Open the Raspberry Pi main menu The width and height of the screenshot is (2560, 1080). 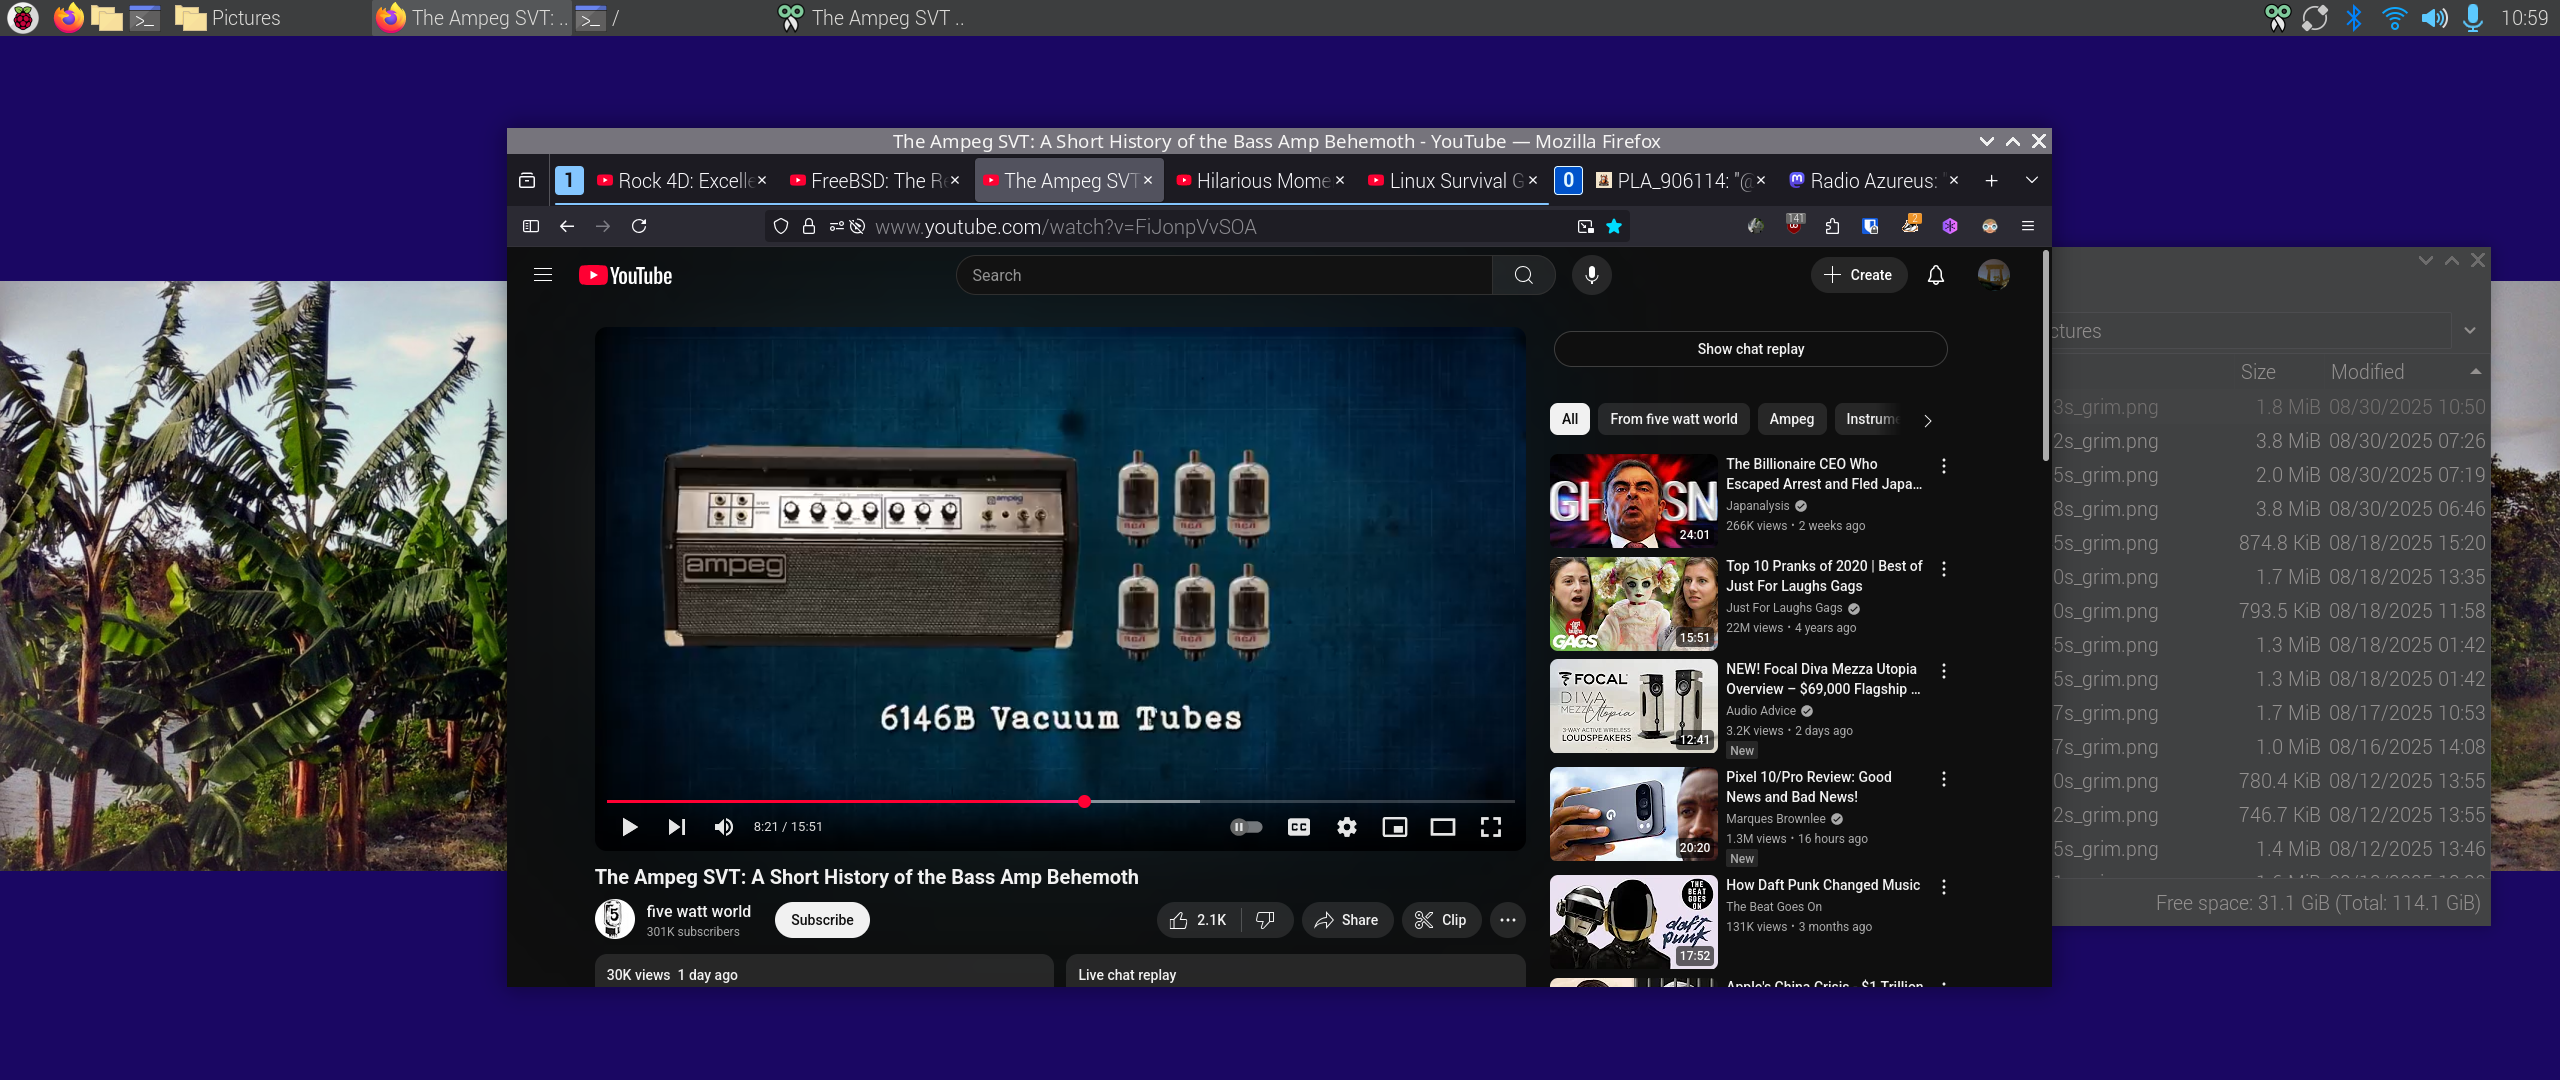pos(22,18)
